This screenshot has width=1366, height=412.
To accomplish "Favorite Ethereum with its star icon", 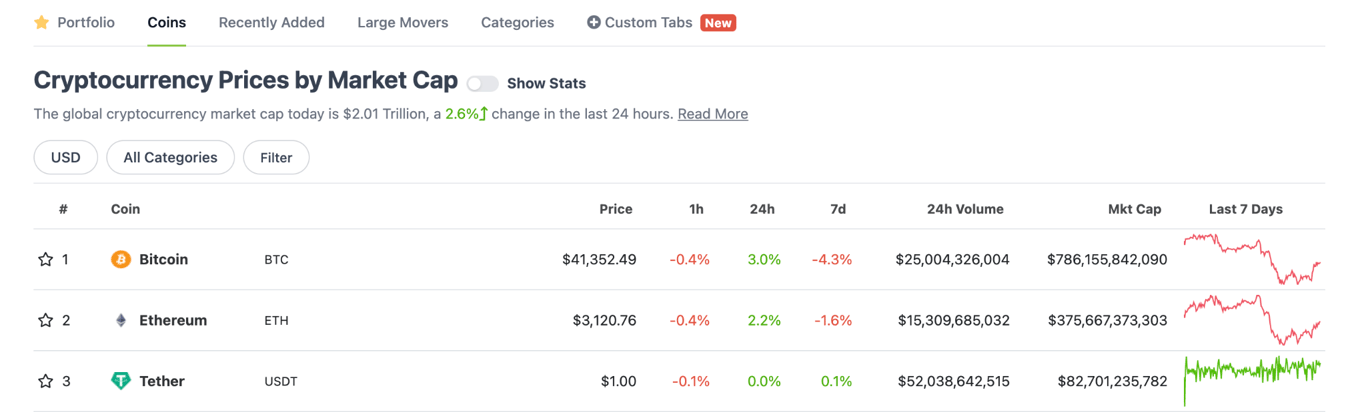I will tap(45, 321).
